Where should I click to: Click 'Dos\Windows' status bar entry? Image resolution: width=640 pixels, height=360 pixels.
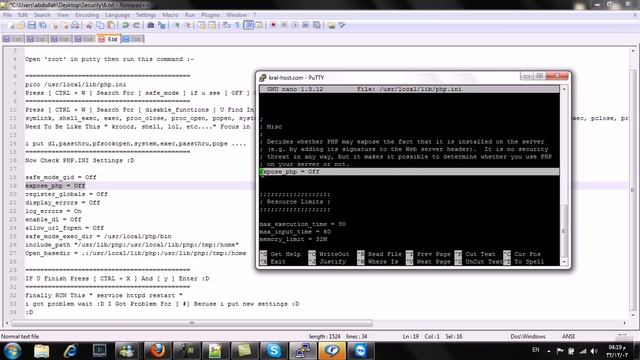[x=528, y=336]
